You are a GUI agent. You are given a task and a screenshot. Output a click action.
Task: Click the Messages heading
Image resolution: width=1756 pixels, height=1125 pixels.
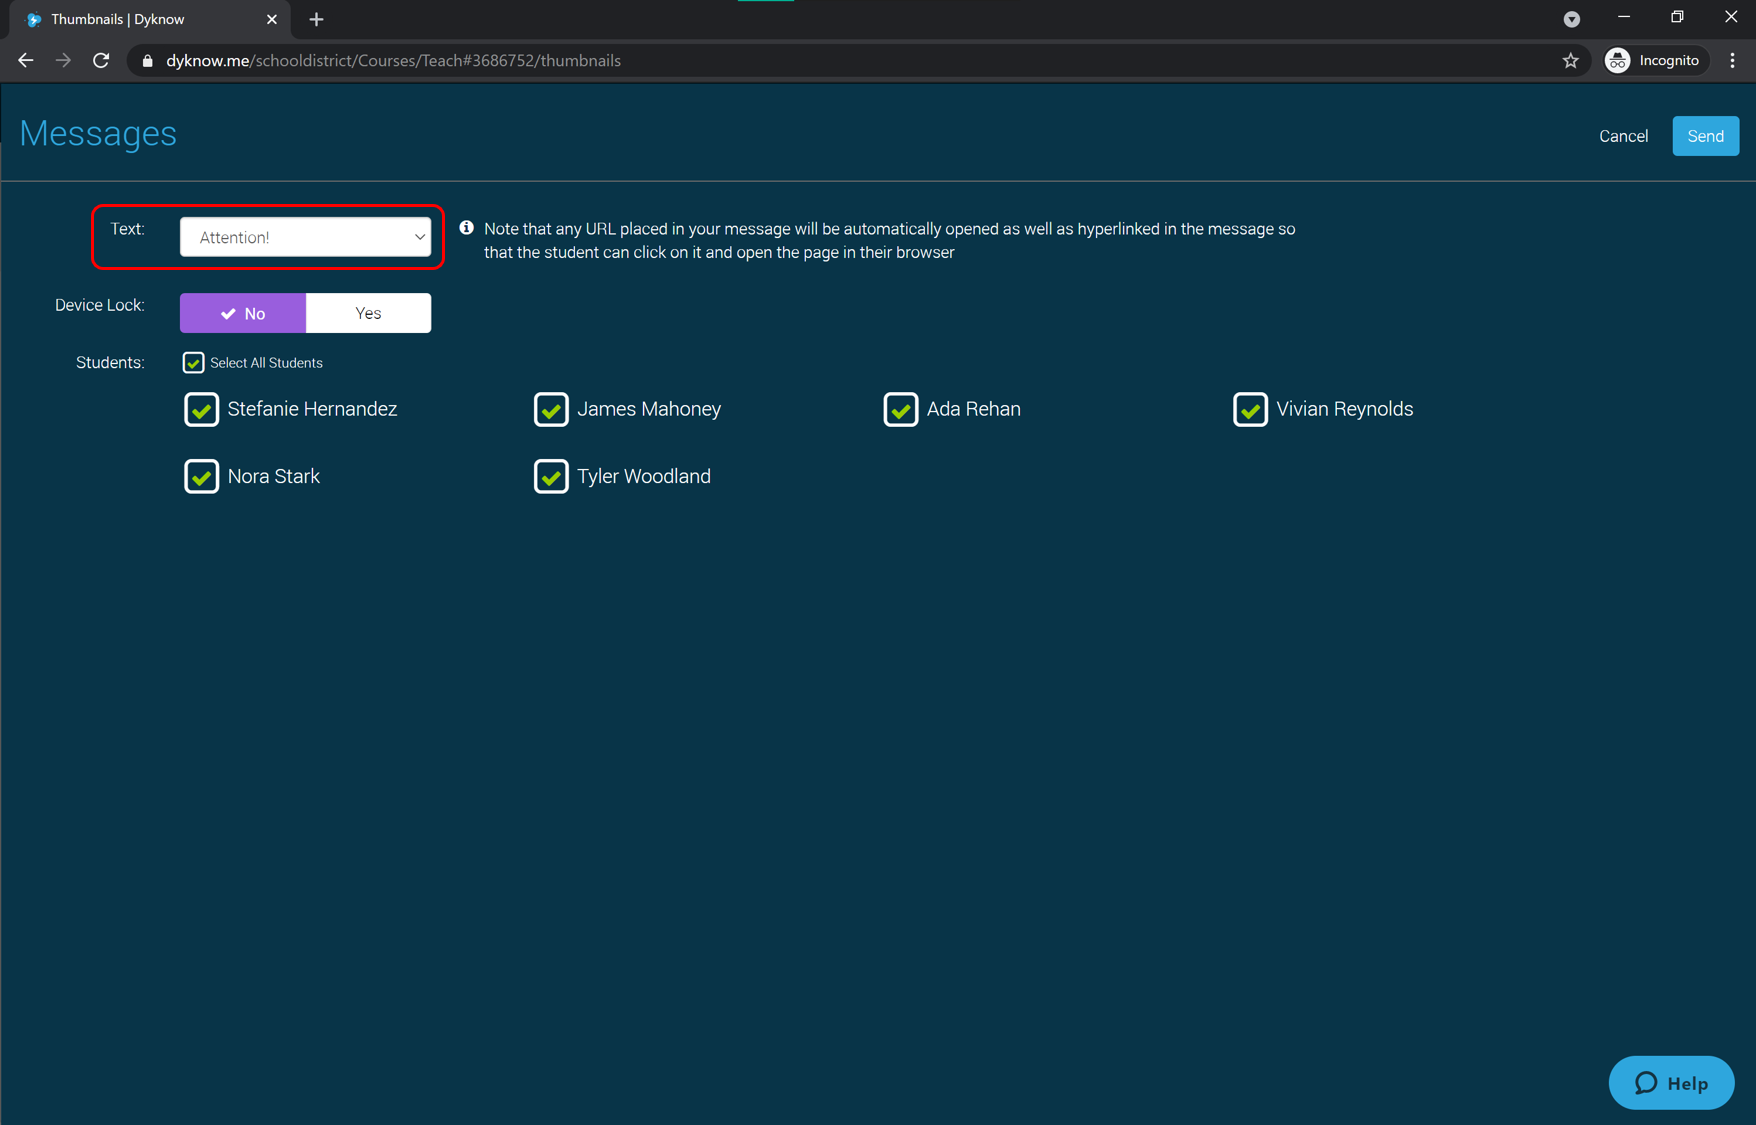tap(98, 133)
